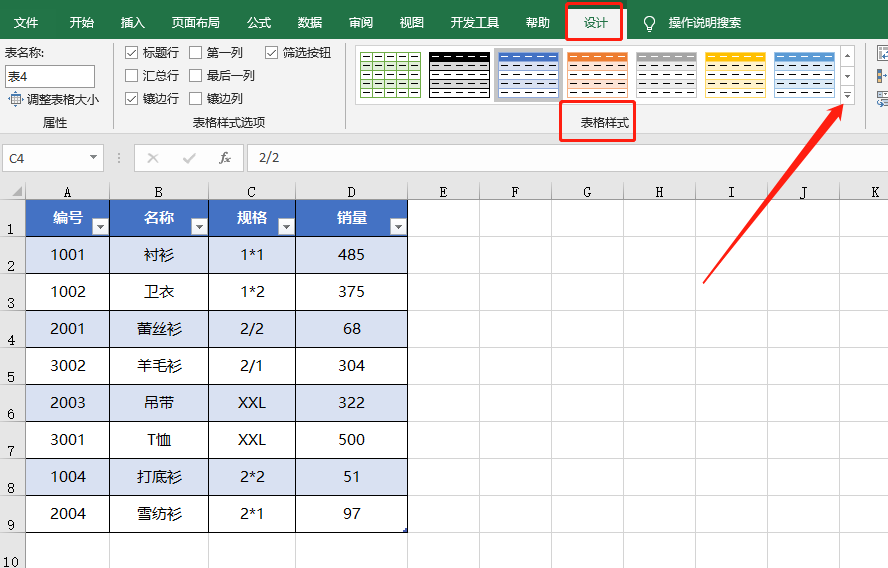Enable the 第一列 first column checkbox
Screen dimensions: 888x568
point(195,53)
